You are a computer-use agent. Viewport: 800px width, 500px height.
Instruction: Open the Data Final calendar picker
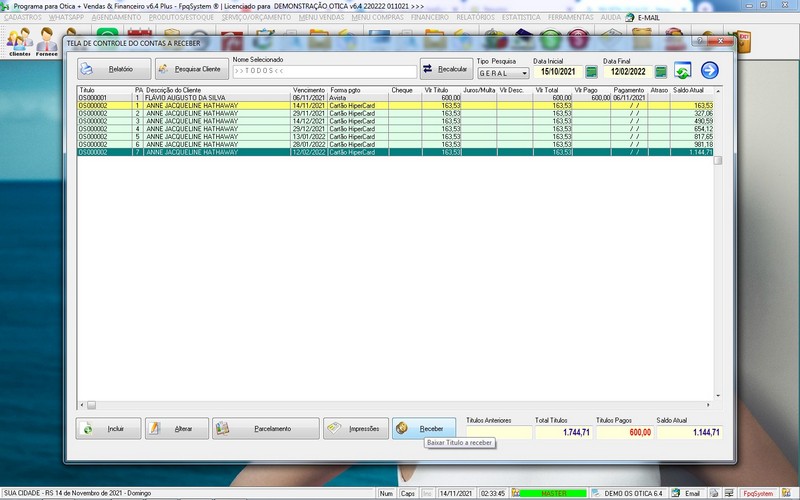(x=661, y=71)
